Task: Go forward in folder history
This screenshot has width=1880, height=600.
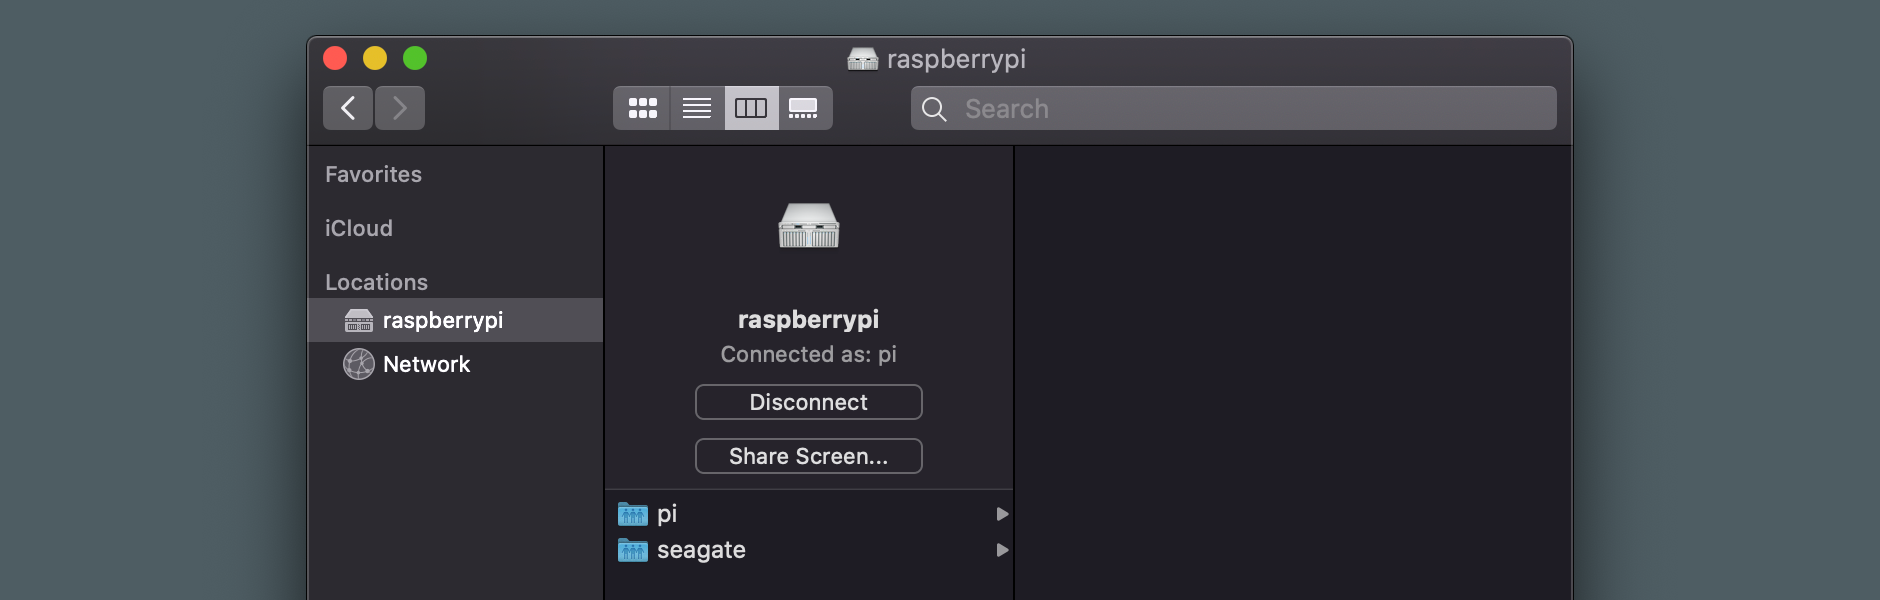Action: point(400,108)
